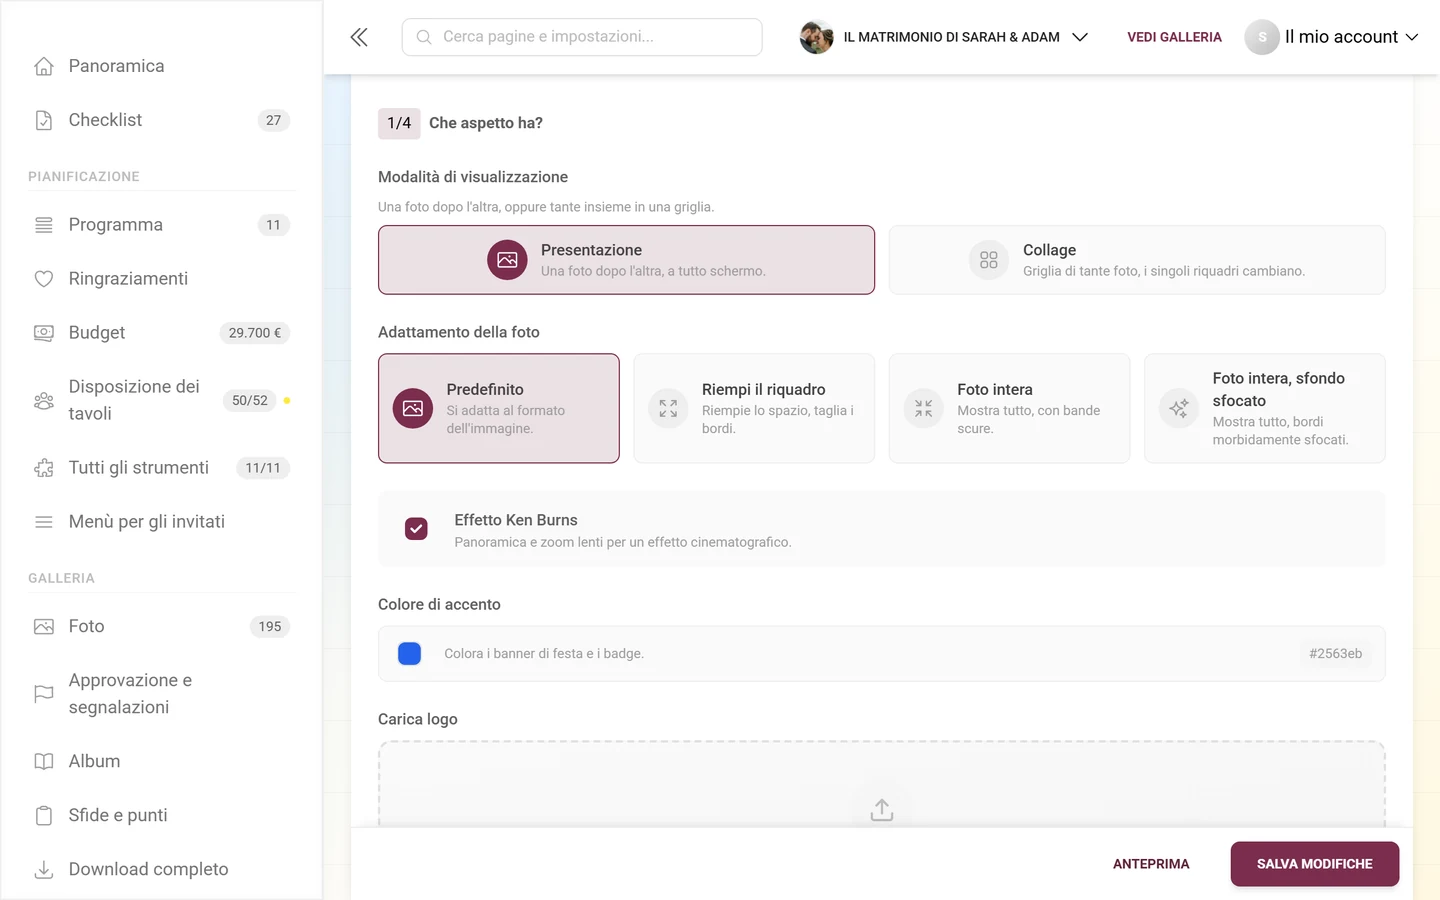Click Download completo arrow icon
The width and height of the screenshot is (1440, 900).
[x=44, y=869]
